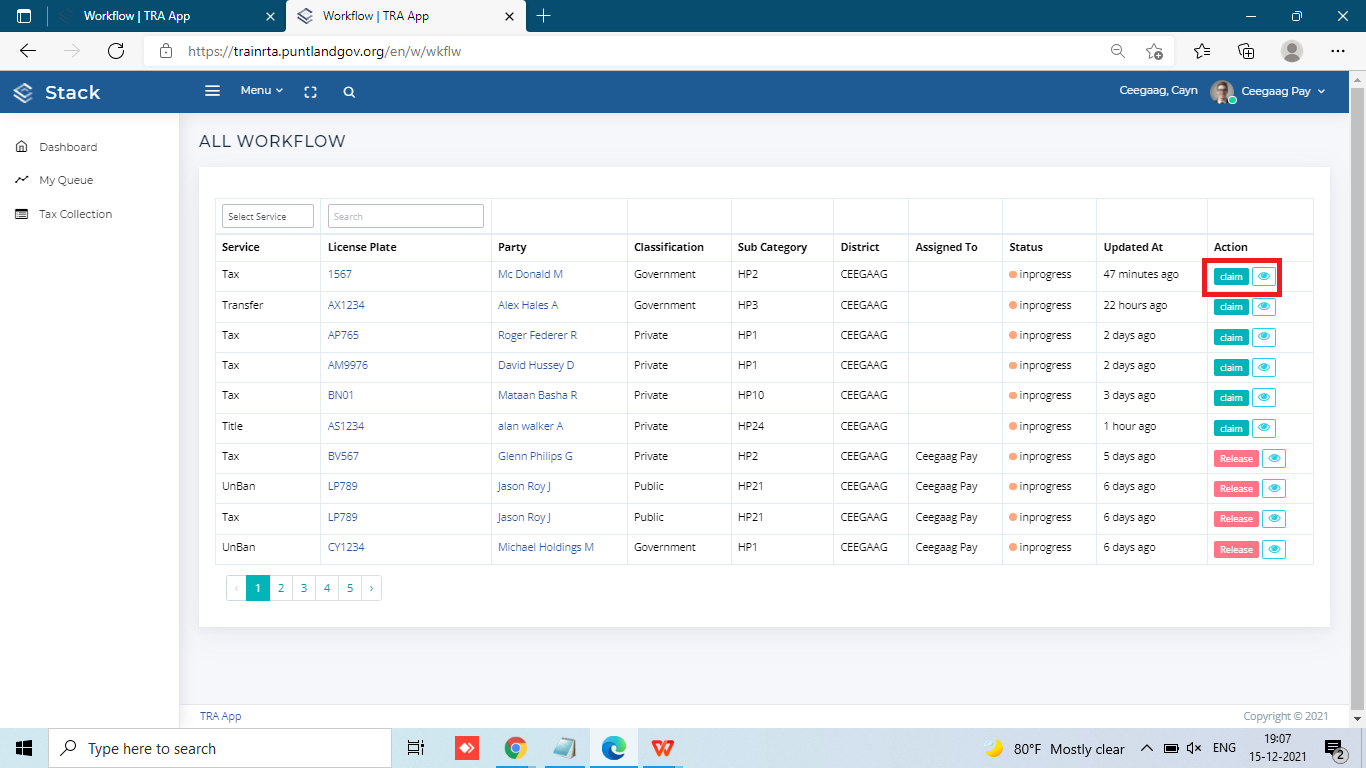Click the Search filter input field
1366x768 pixels.
click(406, 216)
